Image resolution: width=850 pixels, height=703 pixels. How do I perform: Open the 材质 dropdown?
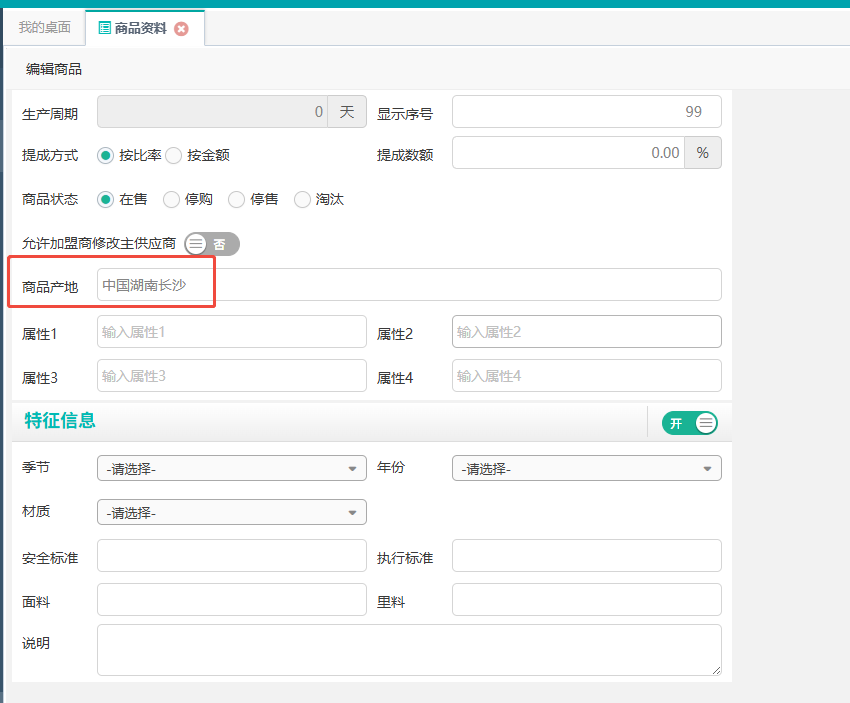(232, 512)
